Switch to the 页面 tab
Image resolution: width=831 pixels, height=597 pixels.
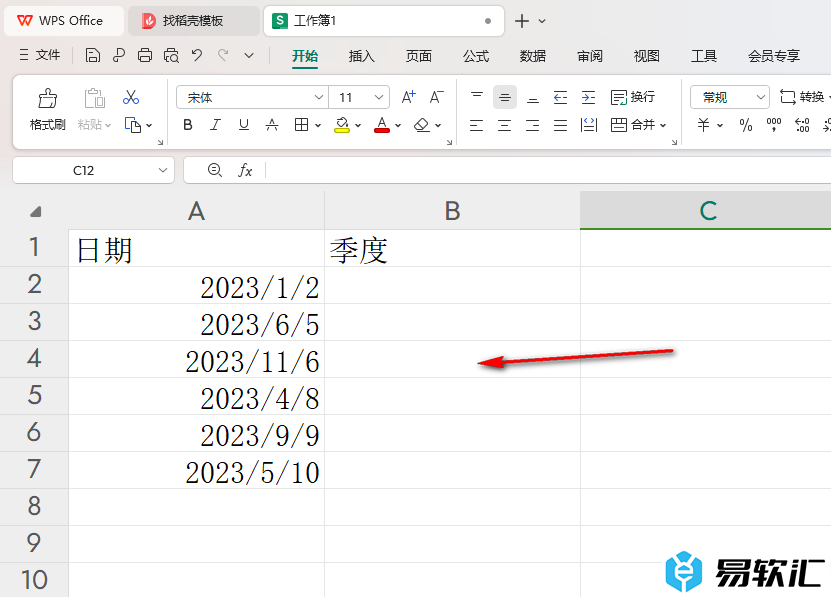pyautogui.click(x=419, y=56)
